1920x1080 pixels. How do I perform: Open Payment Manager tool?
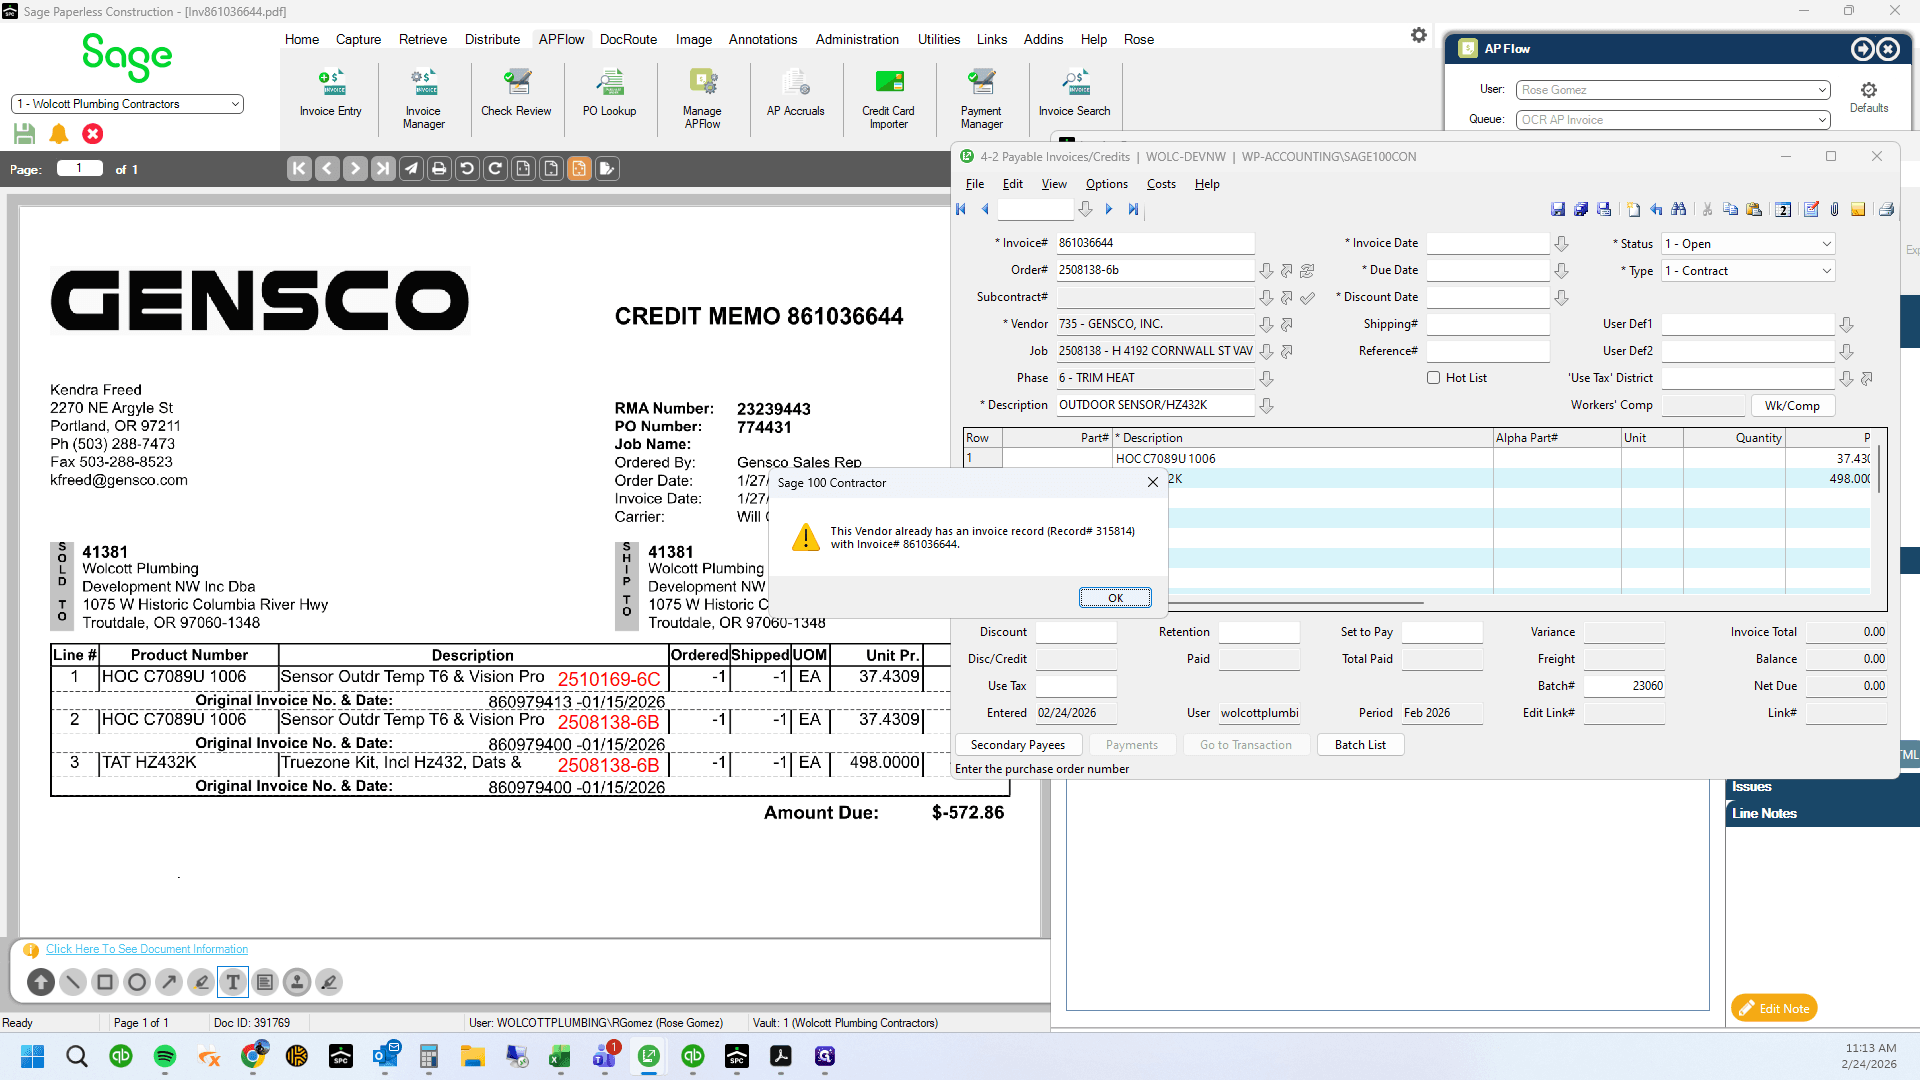981,99
